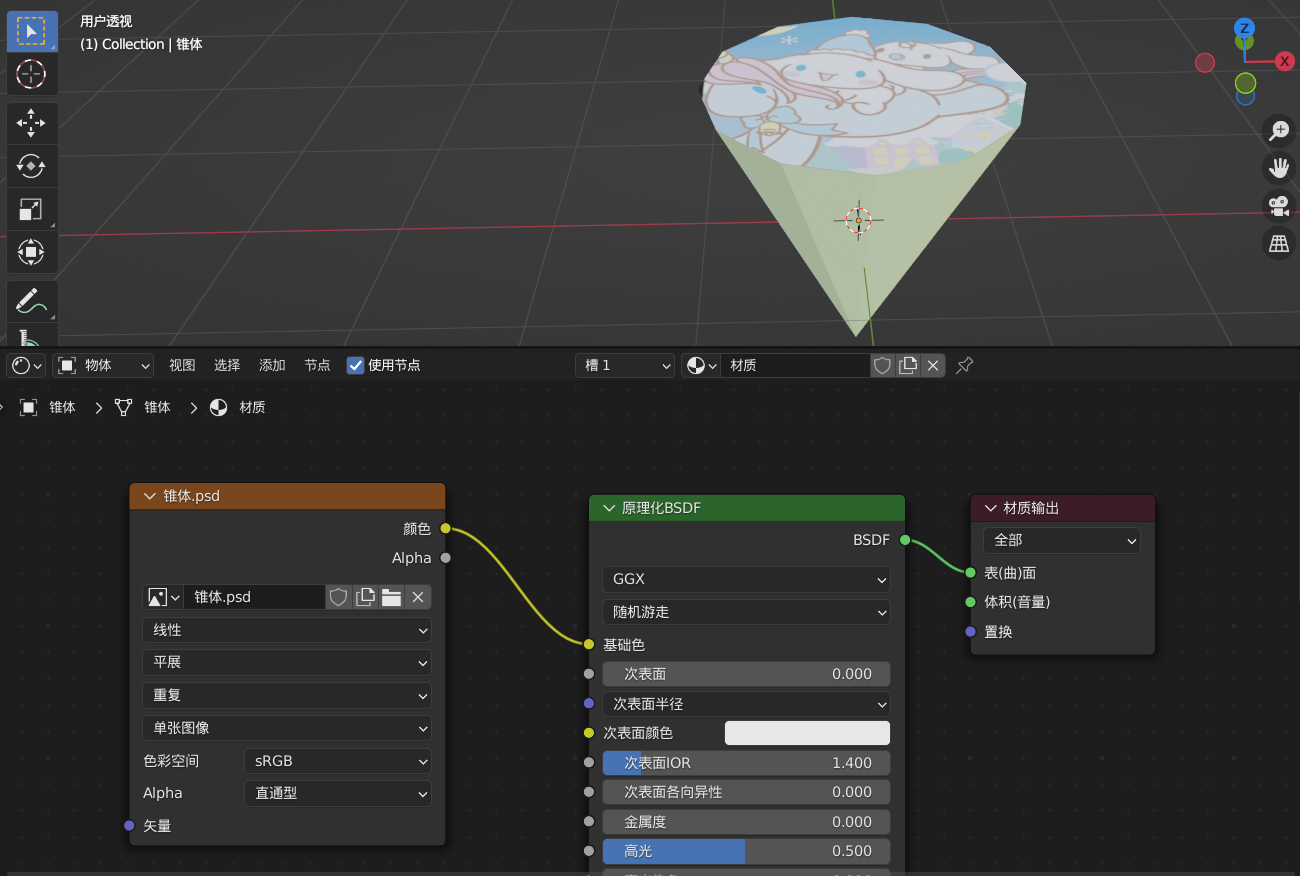The width and height of the screenshot is (1300, 876).
Task: Open the 槽 1 slot dropdown
Action: tap(625, 365)
